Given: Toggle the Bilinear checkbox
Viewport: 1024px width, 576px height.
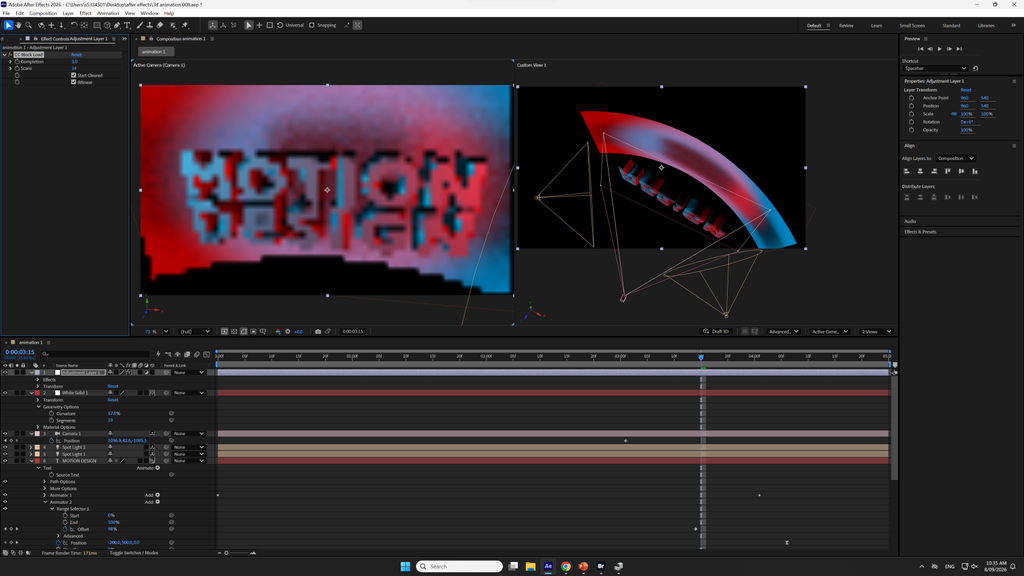Looking at the screenshot, I should (73, 82).
